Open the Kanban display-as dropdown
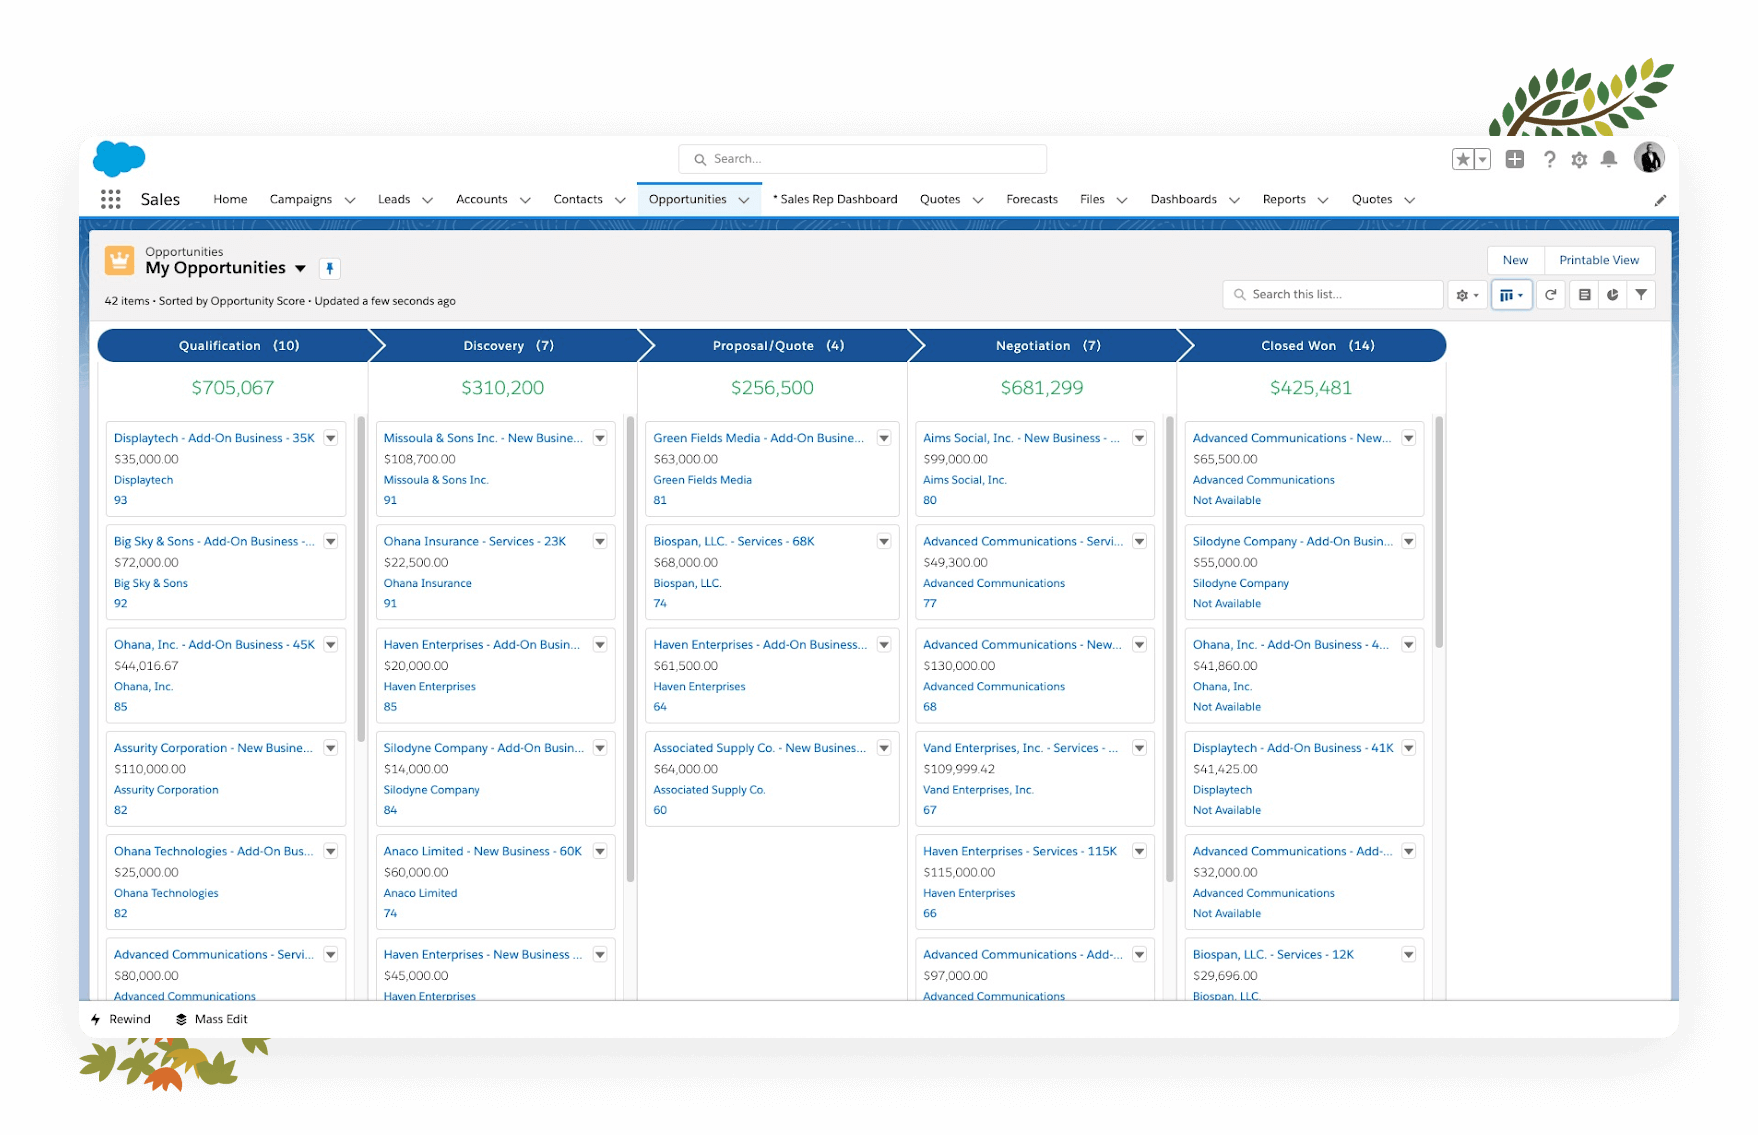 point(1511,295)
